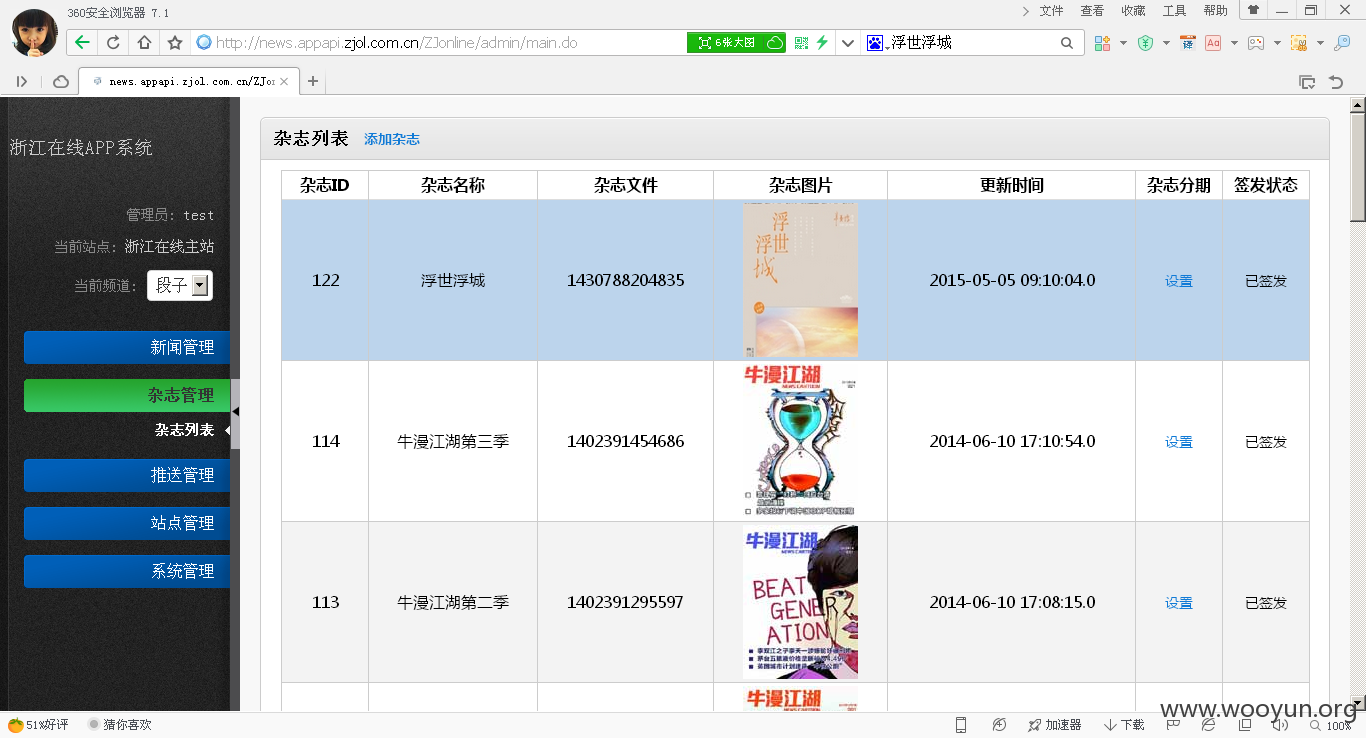Open the extensions grid icon
The width and height of the screenshot is (1366, 738).
coord(1102,43)
